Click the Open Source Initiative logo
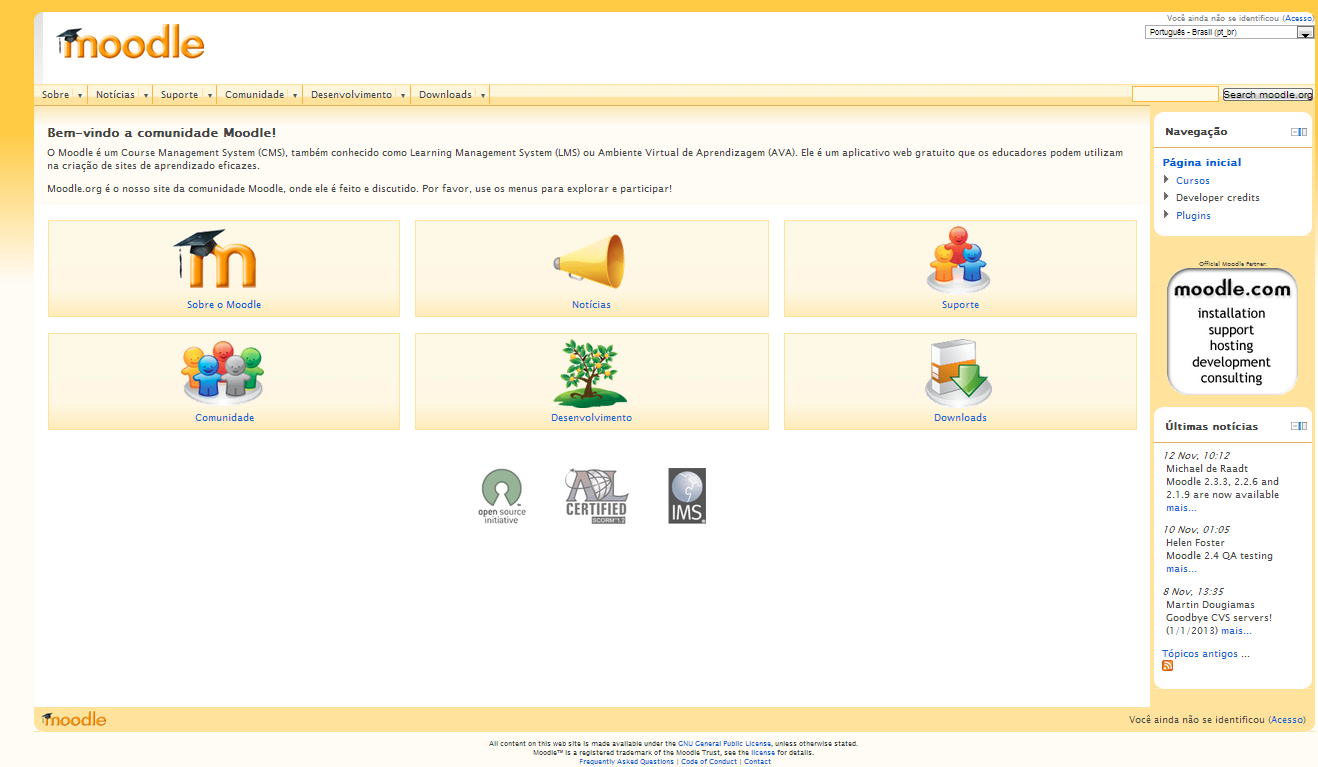1318x767 pixels. [501, 496]
